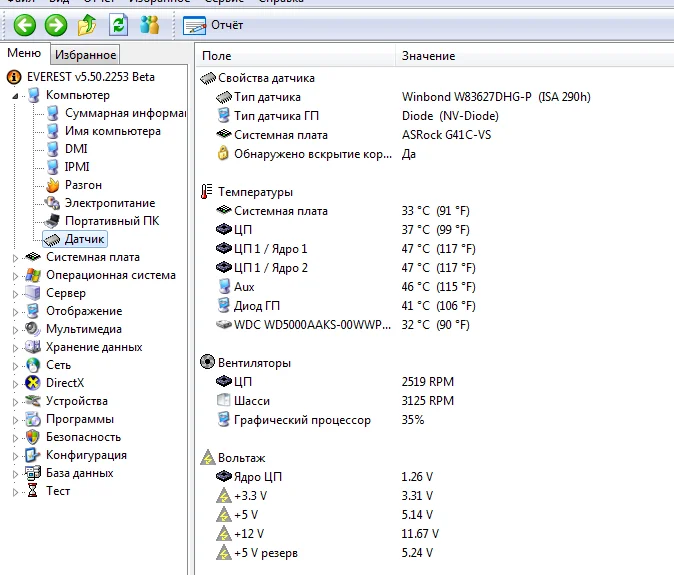Select the Диод ГП row
The height and width of the screenshot is (575, 674).
[x=435, y=306]
